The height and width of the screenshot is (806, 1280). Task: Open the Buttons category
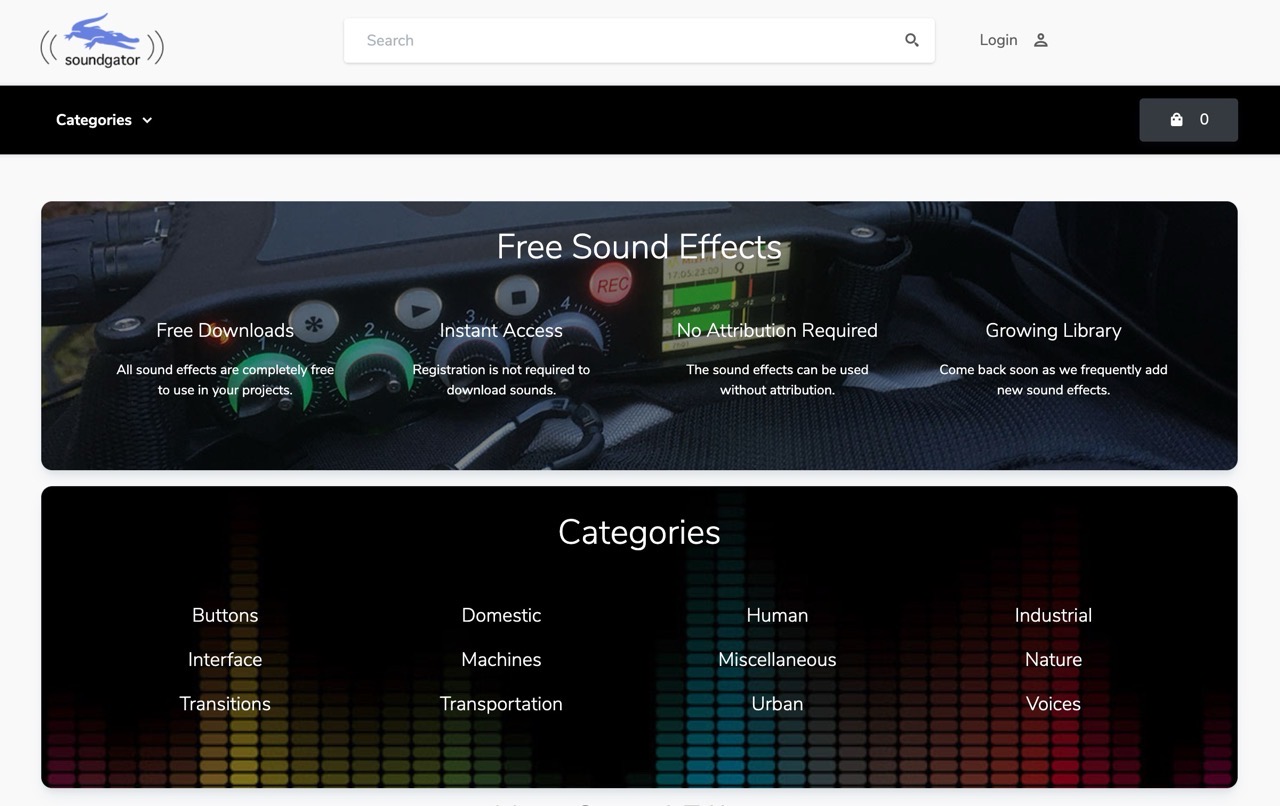[225, 615]
